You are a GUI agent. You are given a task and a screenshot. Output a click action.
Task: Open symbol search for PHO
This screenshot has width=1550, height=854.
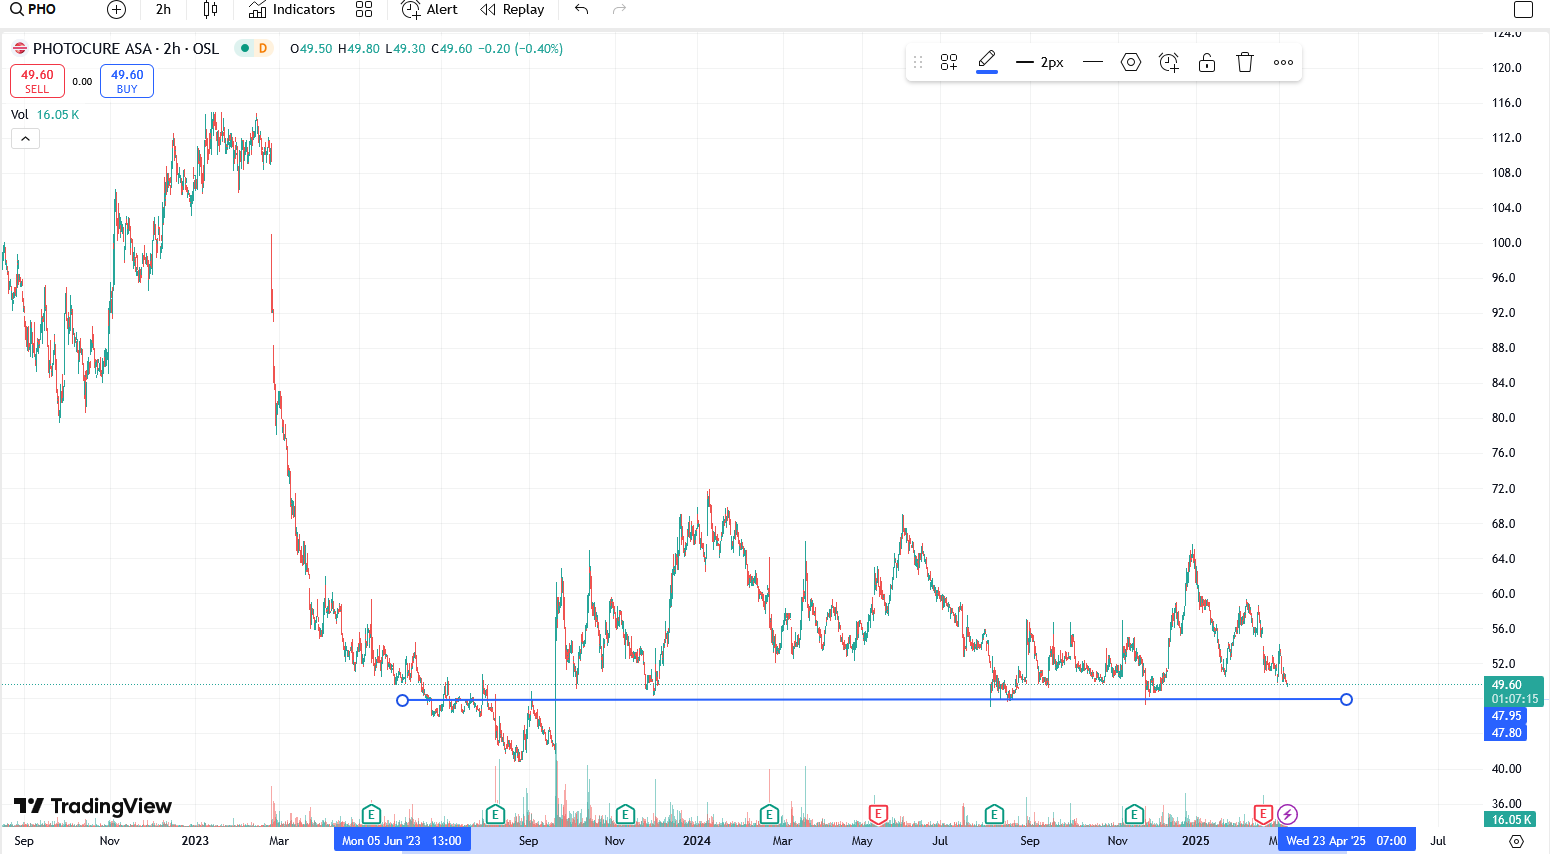33,9
